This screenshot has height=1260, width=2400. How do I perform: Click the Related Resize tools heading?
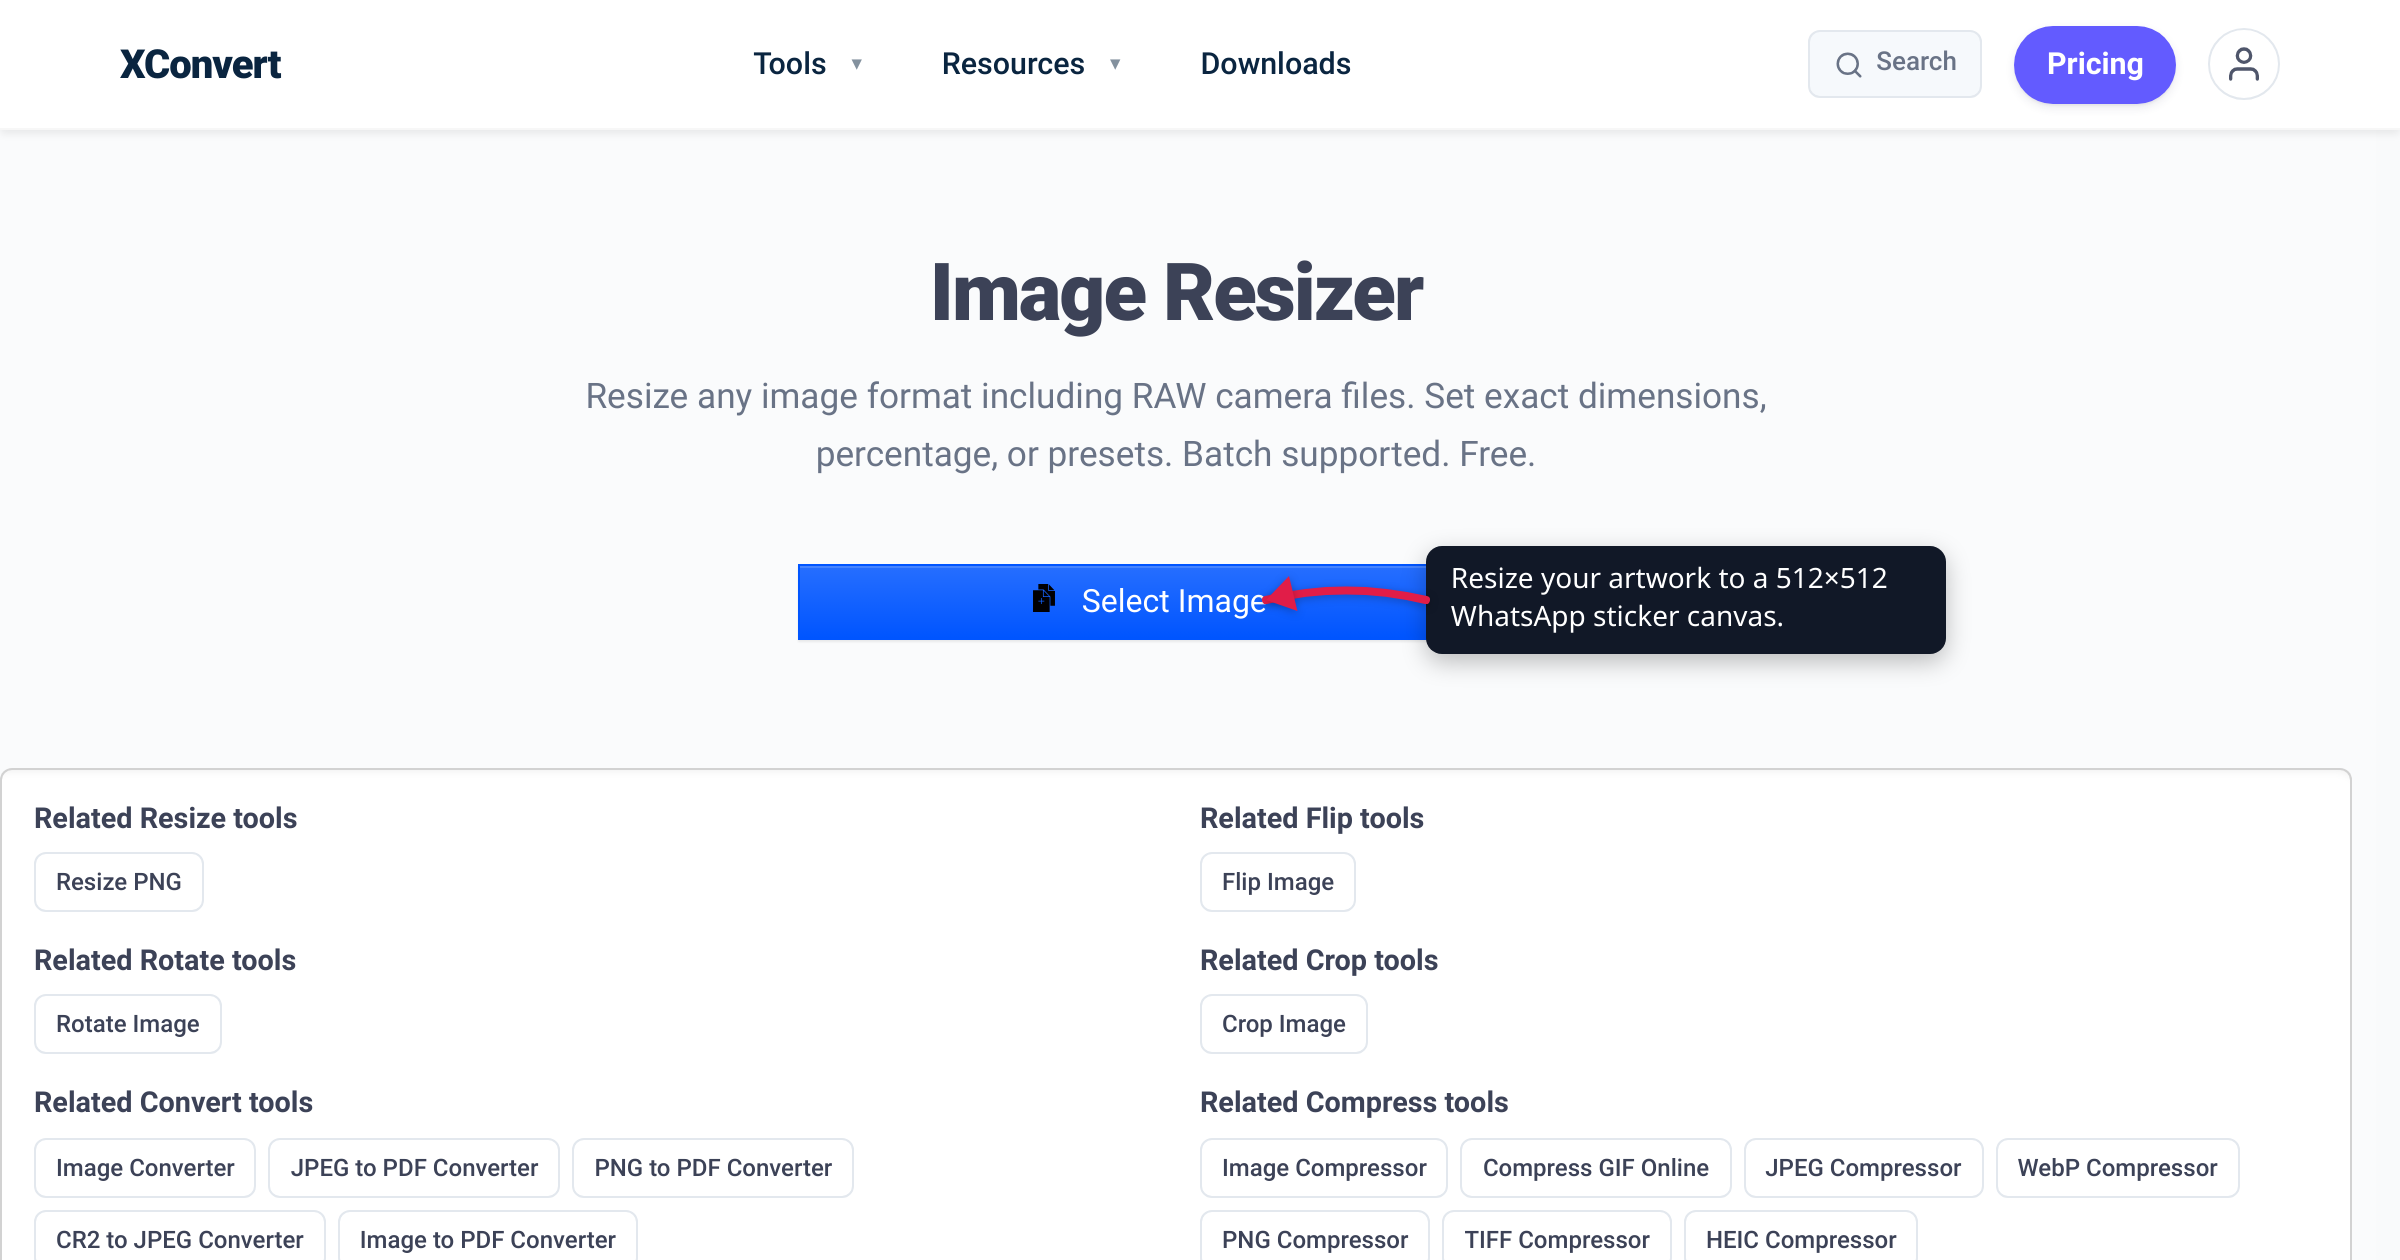[166, 818]
